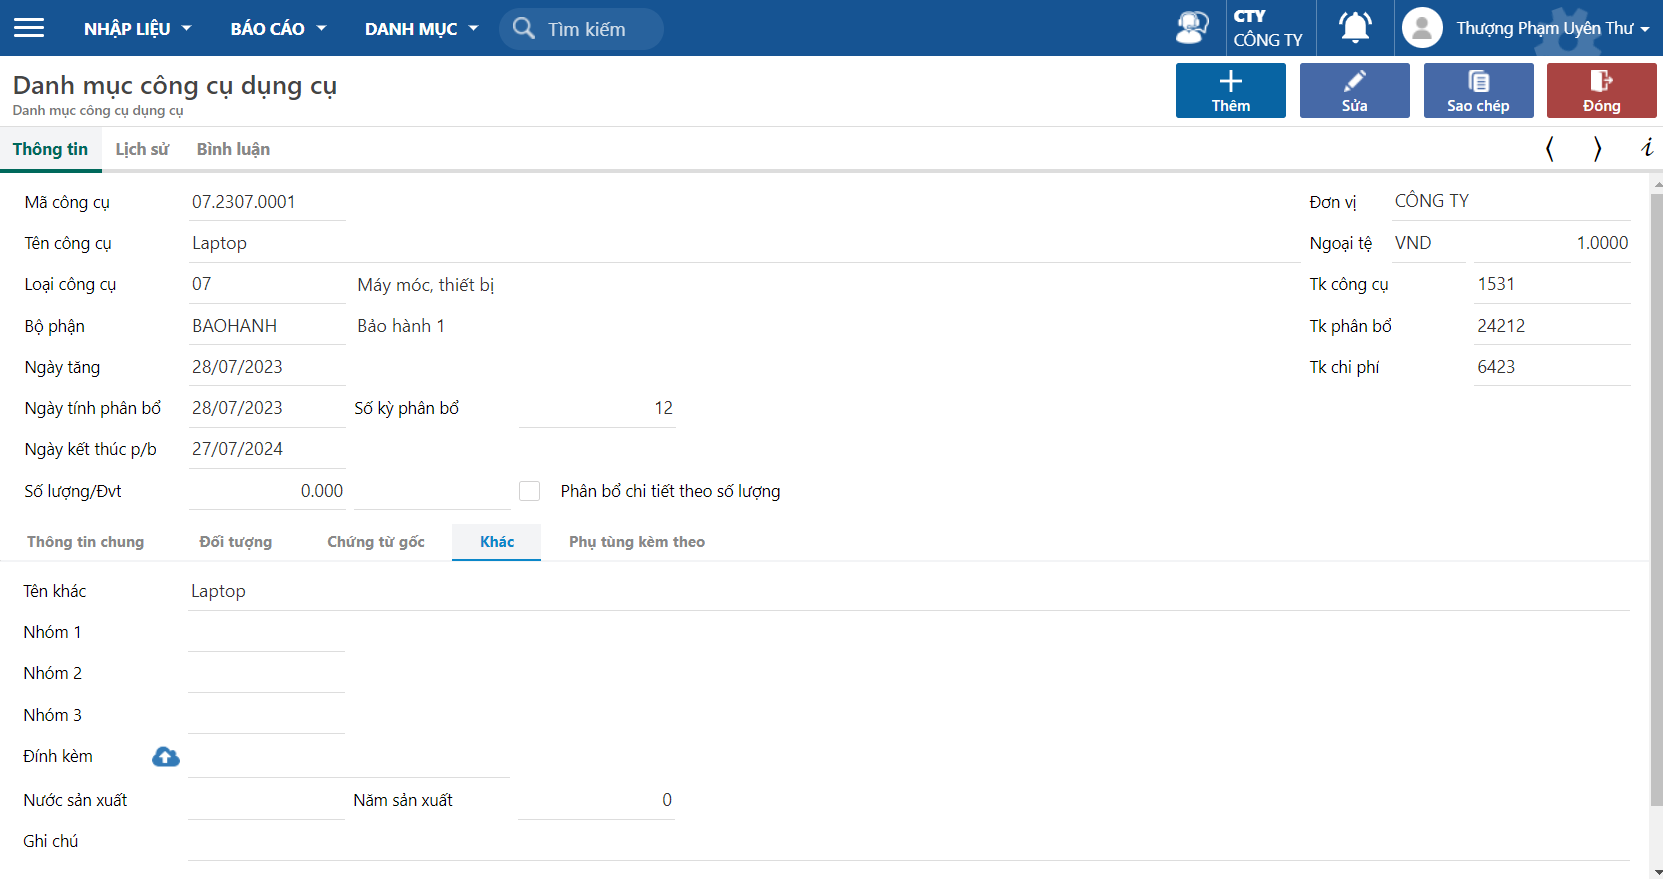Image resolution: width=1663 pixels, height=879 pixels.
Task: Open the hamburger navigation menu
Action: coord(29,28)
